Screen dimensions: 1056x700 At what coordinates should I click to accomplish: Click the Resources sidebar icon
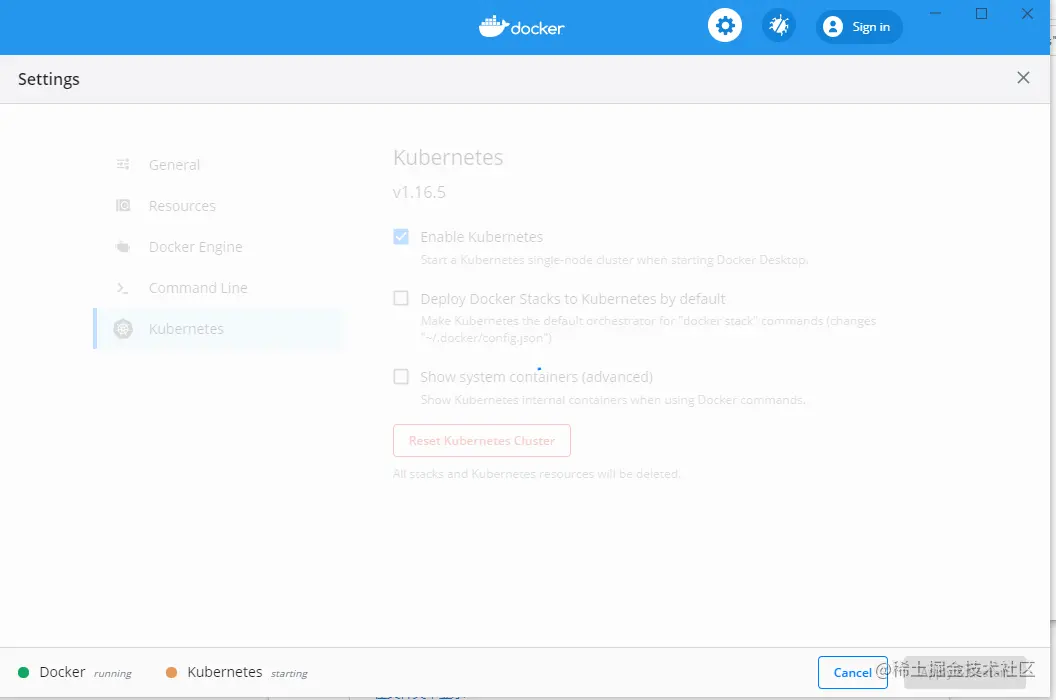click(x=123, y=205)
